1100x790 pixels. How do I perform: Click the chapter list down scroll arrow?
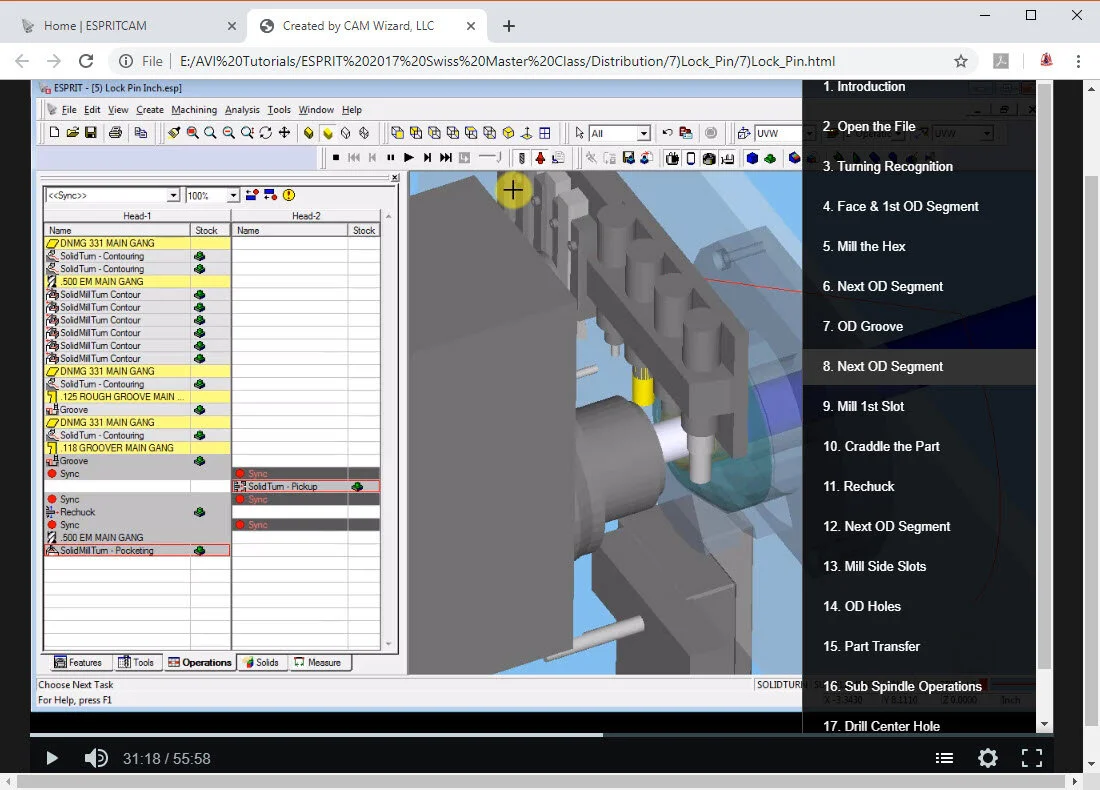(1045, 723)
